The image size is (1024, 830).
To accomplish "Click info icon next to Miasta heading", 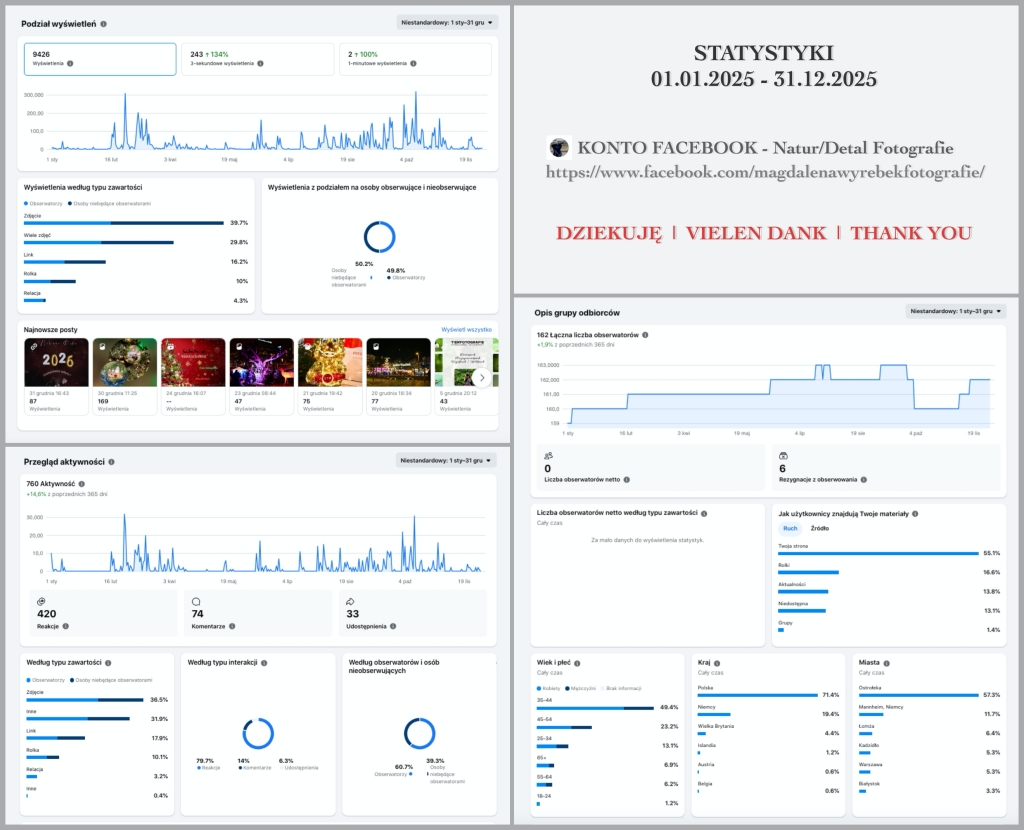I will tap(885, 663).
